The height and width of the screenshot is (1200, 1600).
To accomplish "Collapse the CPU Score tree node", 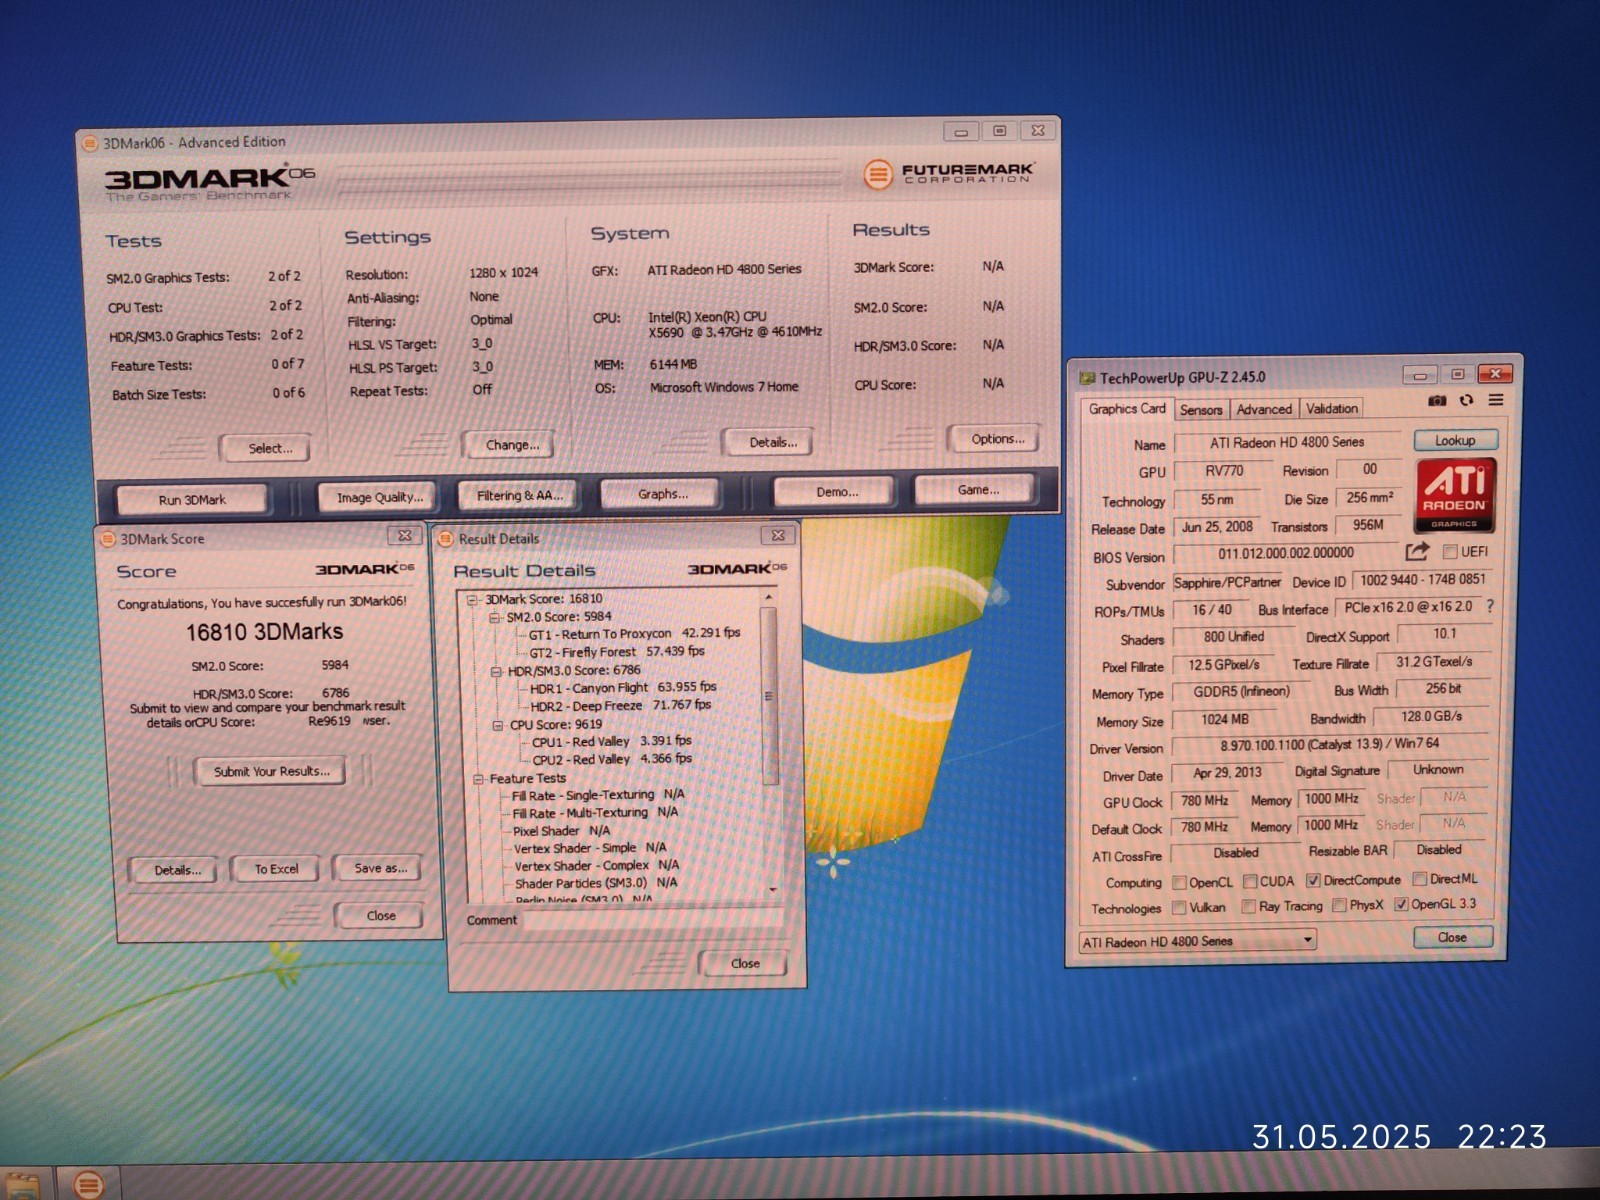I will pyautogui.click(x=498, y=725).
